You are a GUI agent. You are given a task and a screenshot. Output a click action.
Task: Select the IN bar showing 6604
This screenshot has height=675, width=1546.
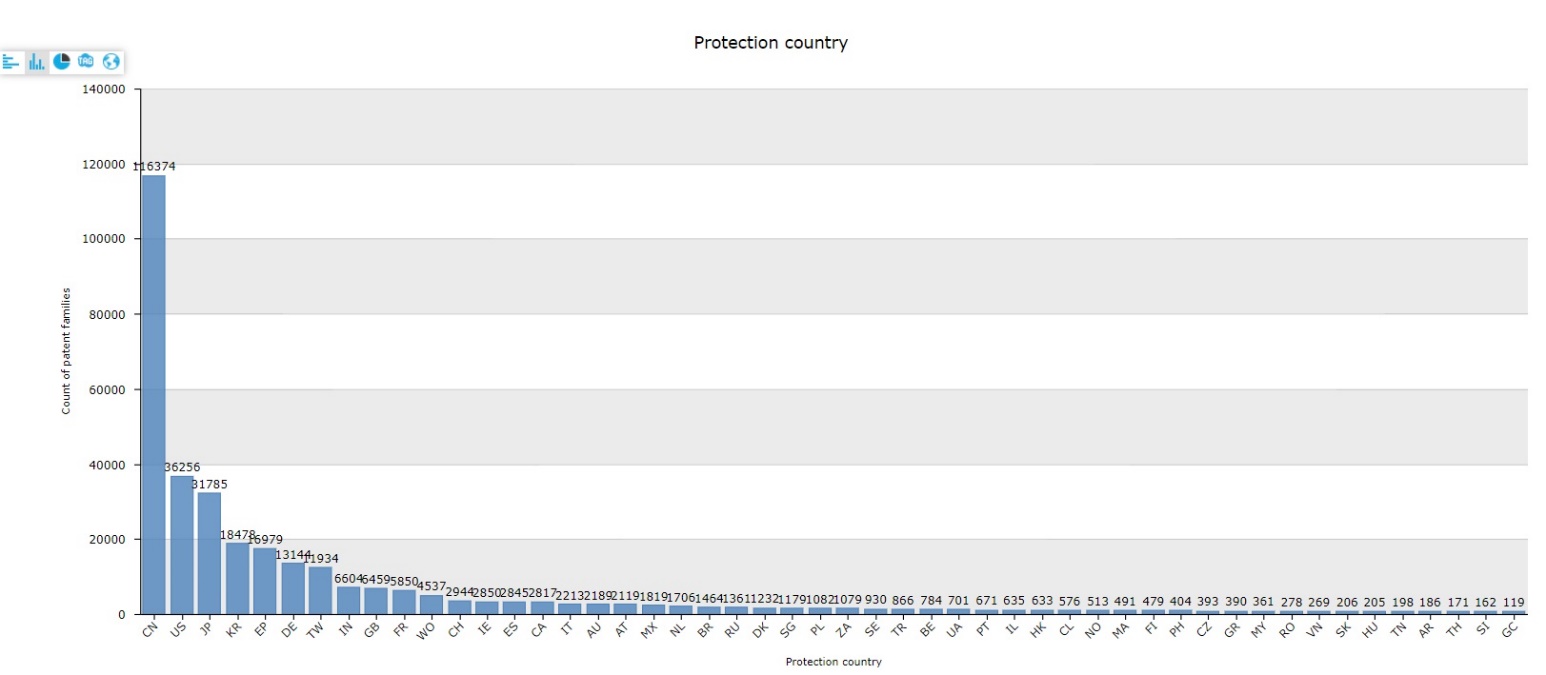(x=348, y=600)
